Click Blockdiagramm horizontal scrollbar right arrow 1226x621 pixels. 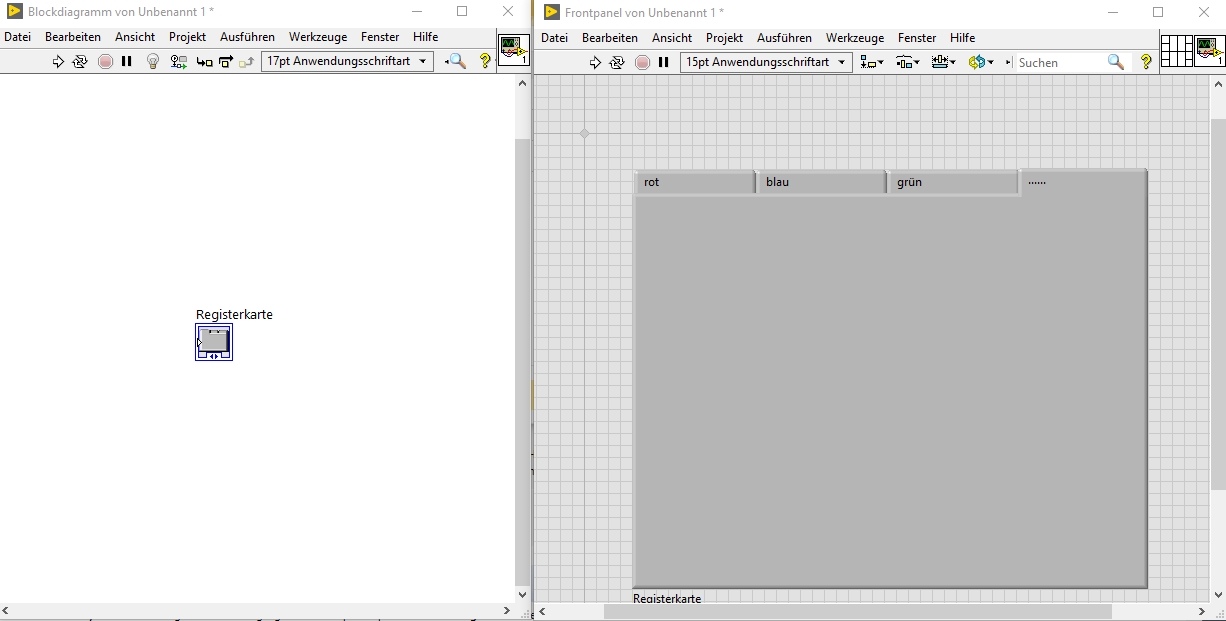pos(506,610)
